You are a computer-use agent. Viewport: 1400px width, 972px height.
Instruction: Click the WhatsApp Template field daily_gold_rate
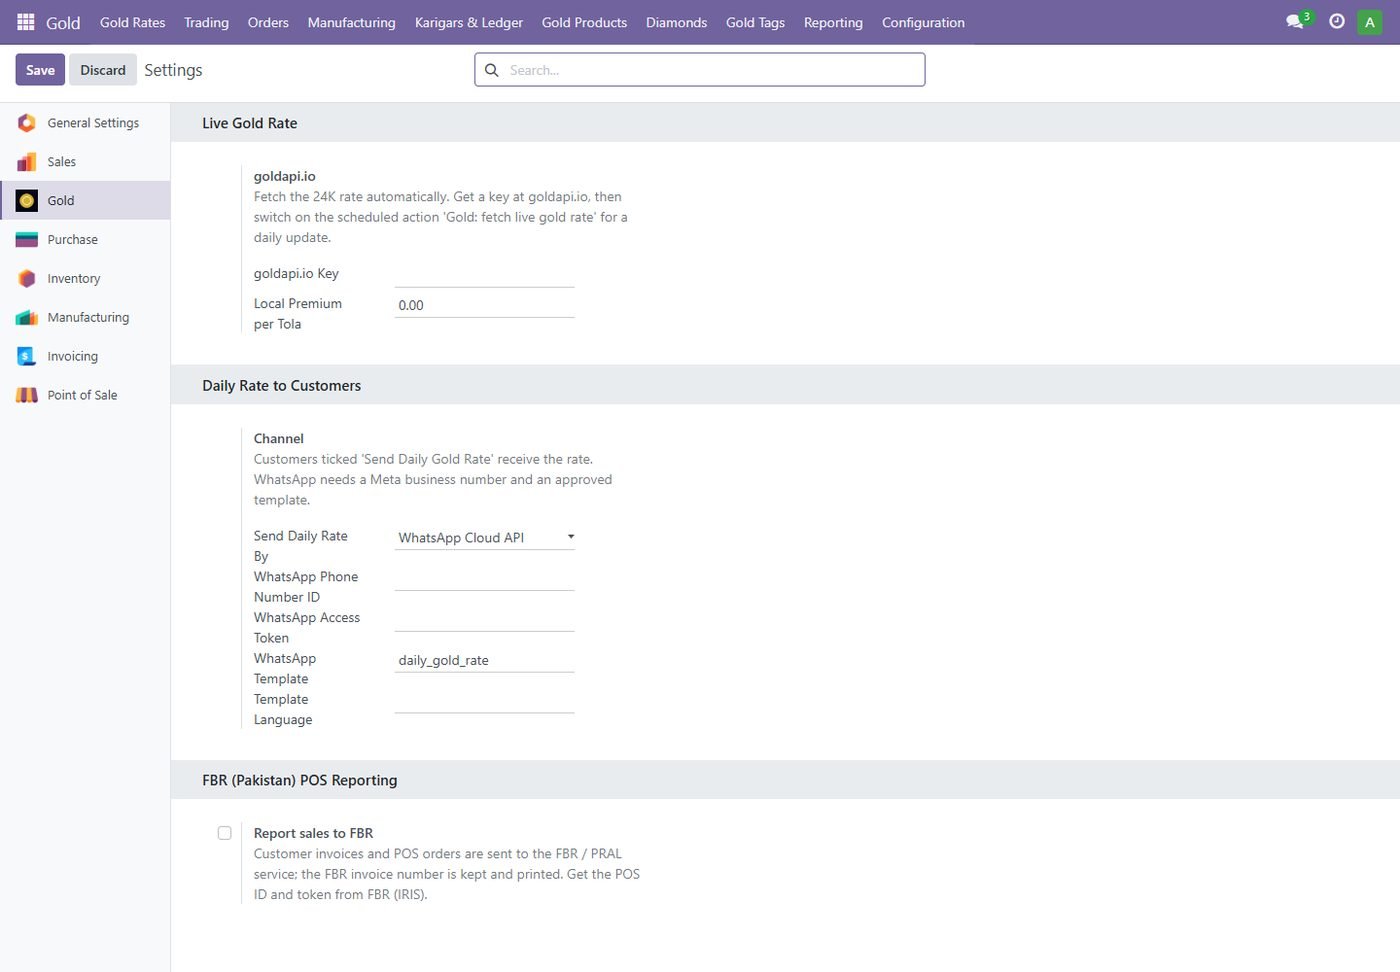click(485, 660)
